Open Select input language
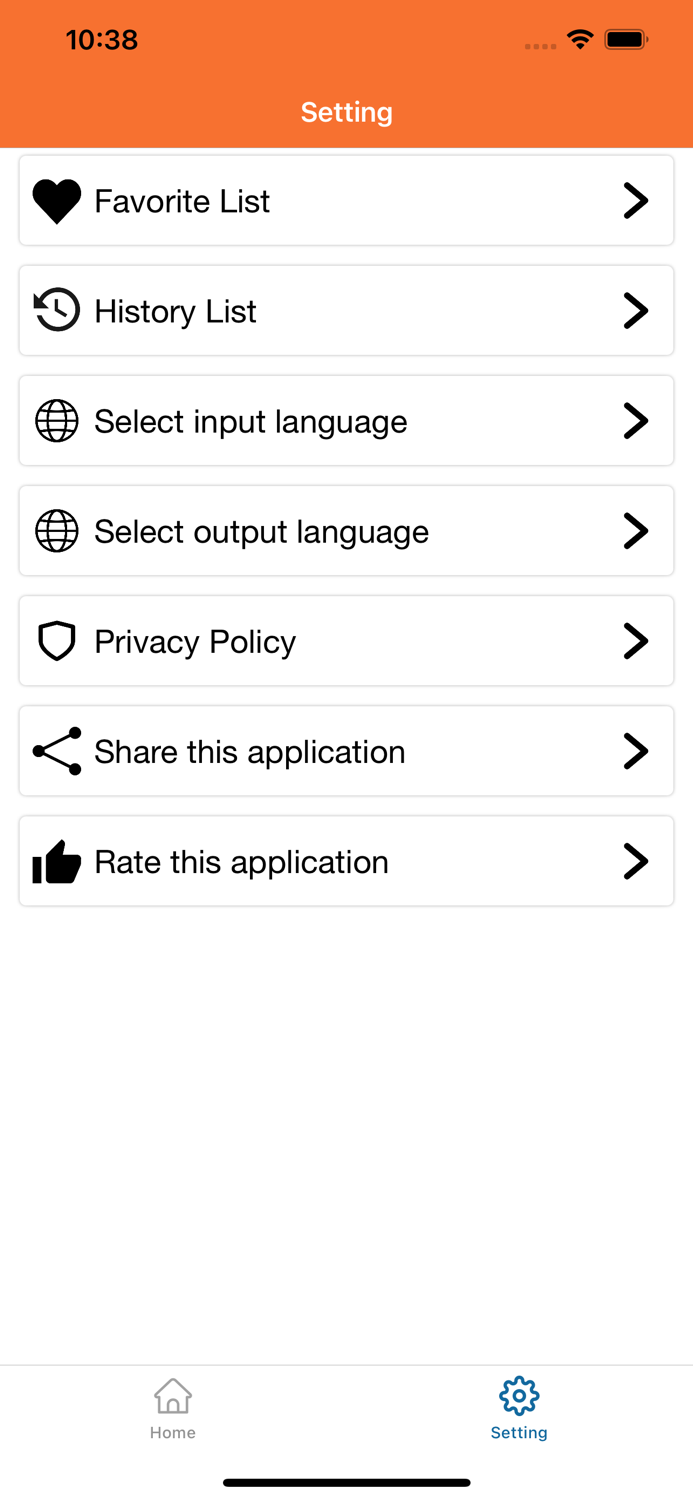 click(346, 420)
